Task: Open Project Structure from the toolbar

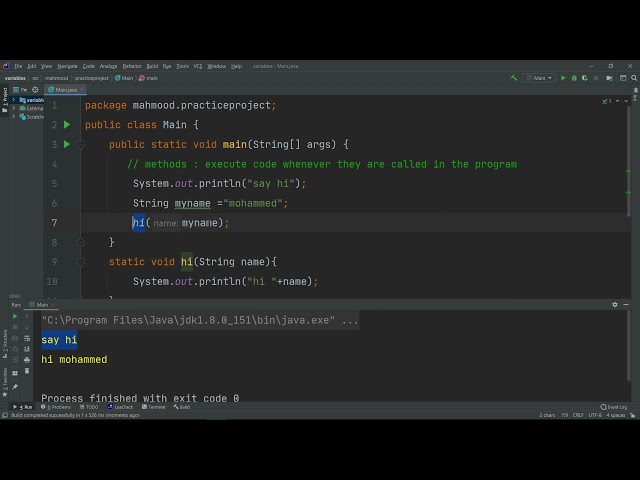Action: click(x=609, y=78)
